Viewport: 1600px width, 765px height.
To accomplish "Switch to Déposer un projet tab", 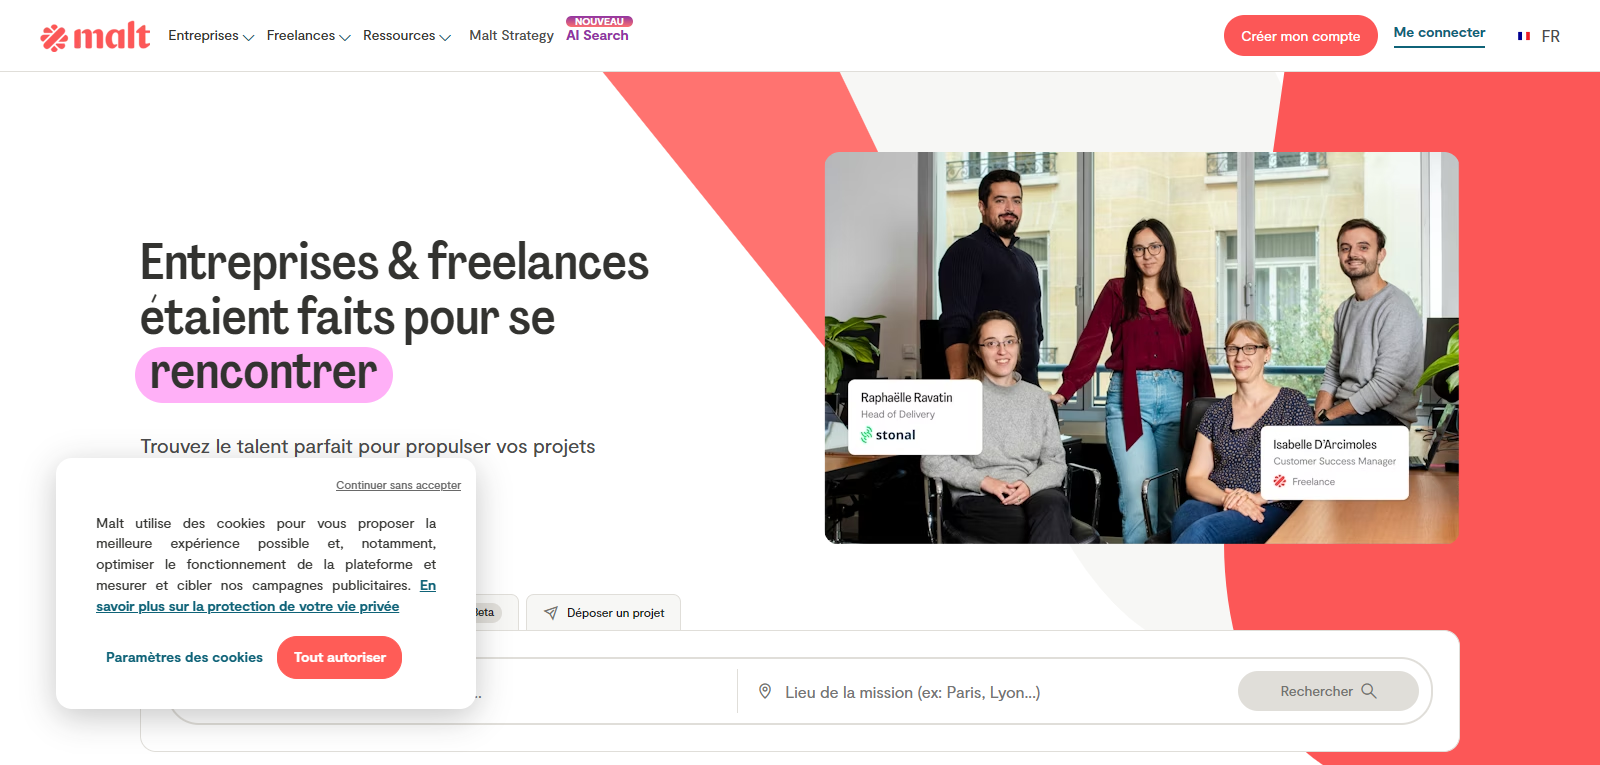I will [604, 613].
